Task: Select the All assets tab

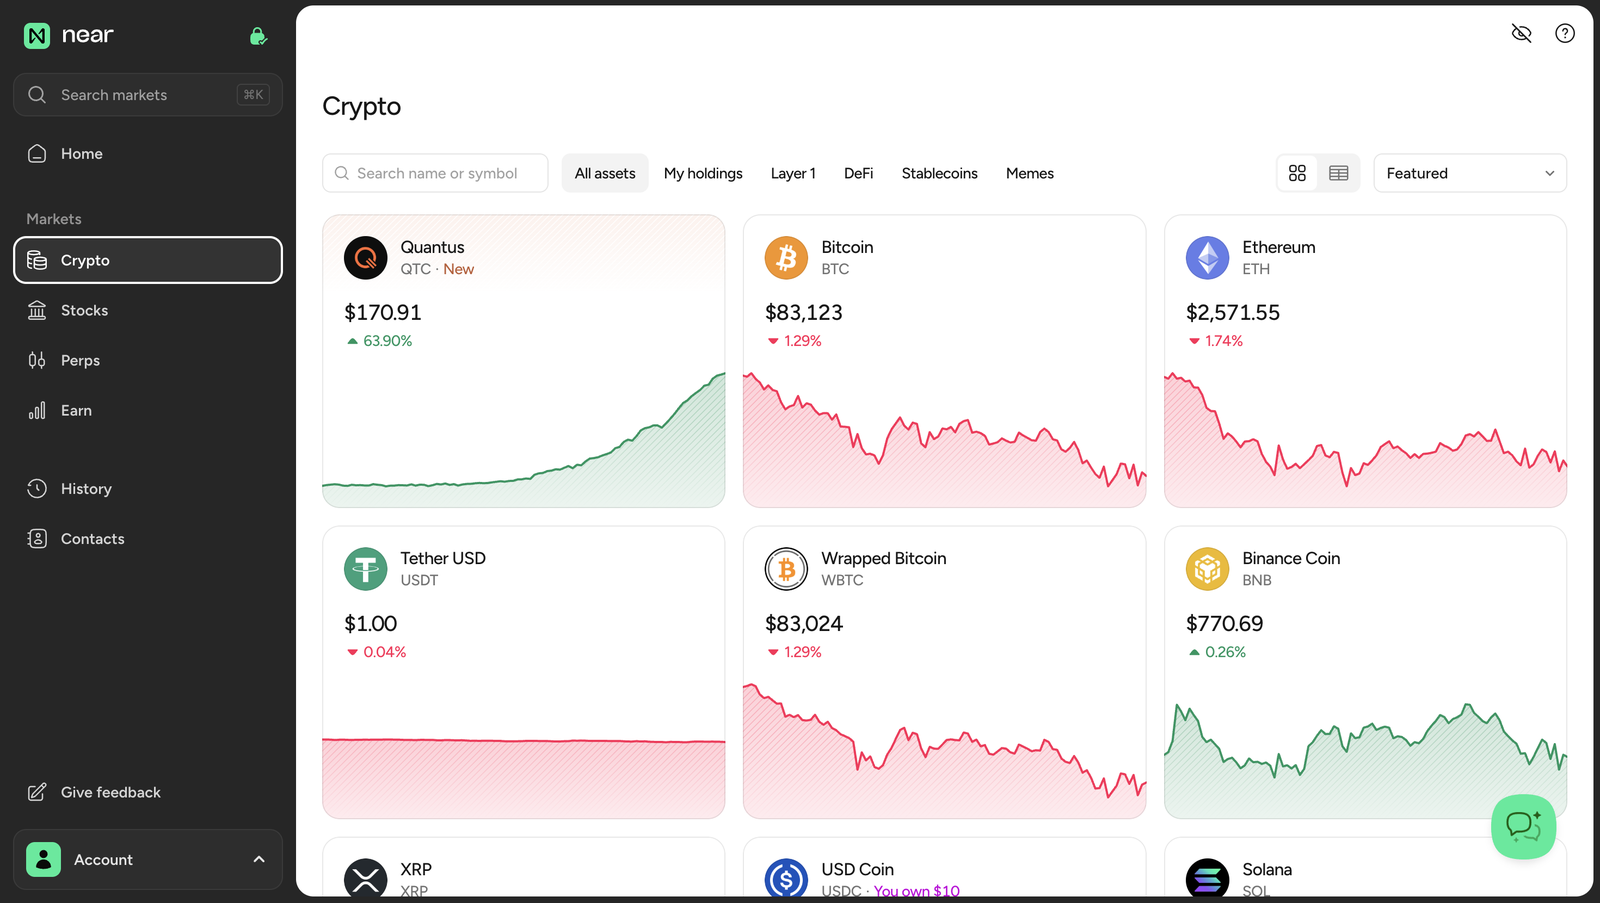Action: [605, 173]
